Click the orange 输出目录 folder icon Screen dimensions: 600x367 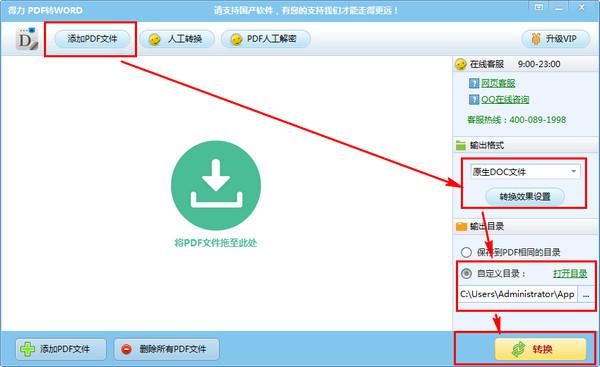[461, 227]
